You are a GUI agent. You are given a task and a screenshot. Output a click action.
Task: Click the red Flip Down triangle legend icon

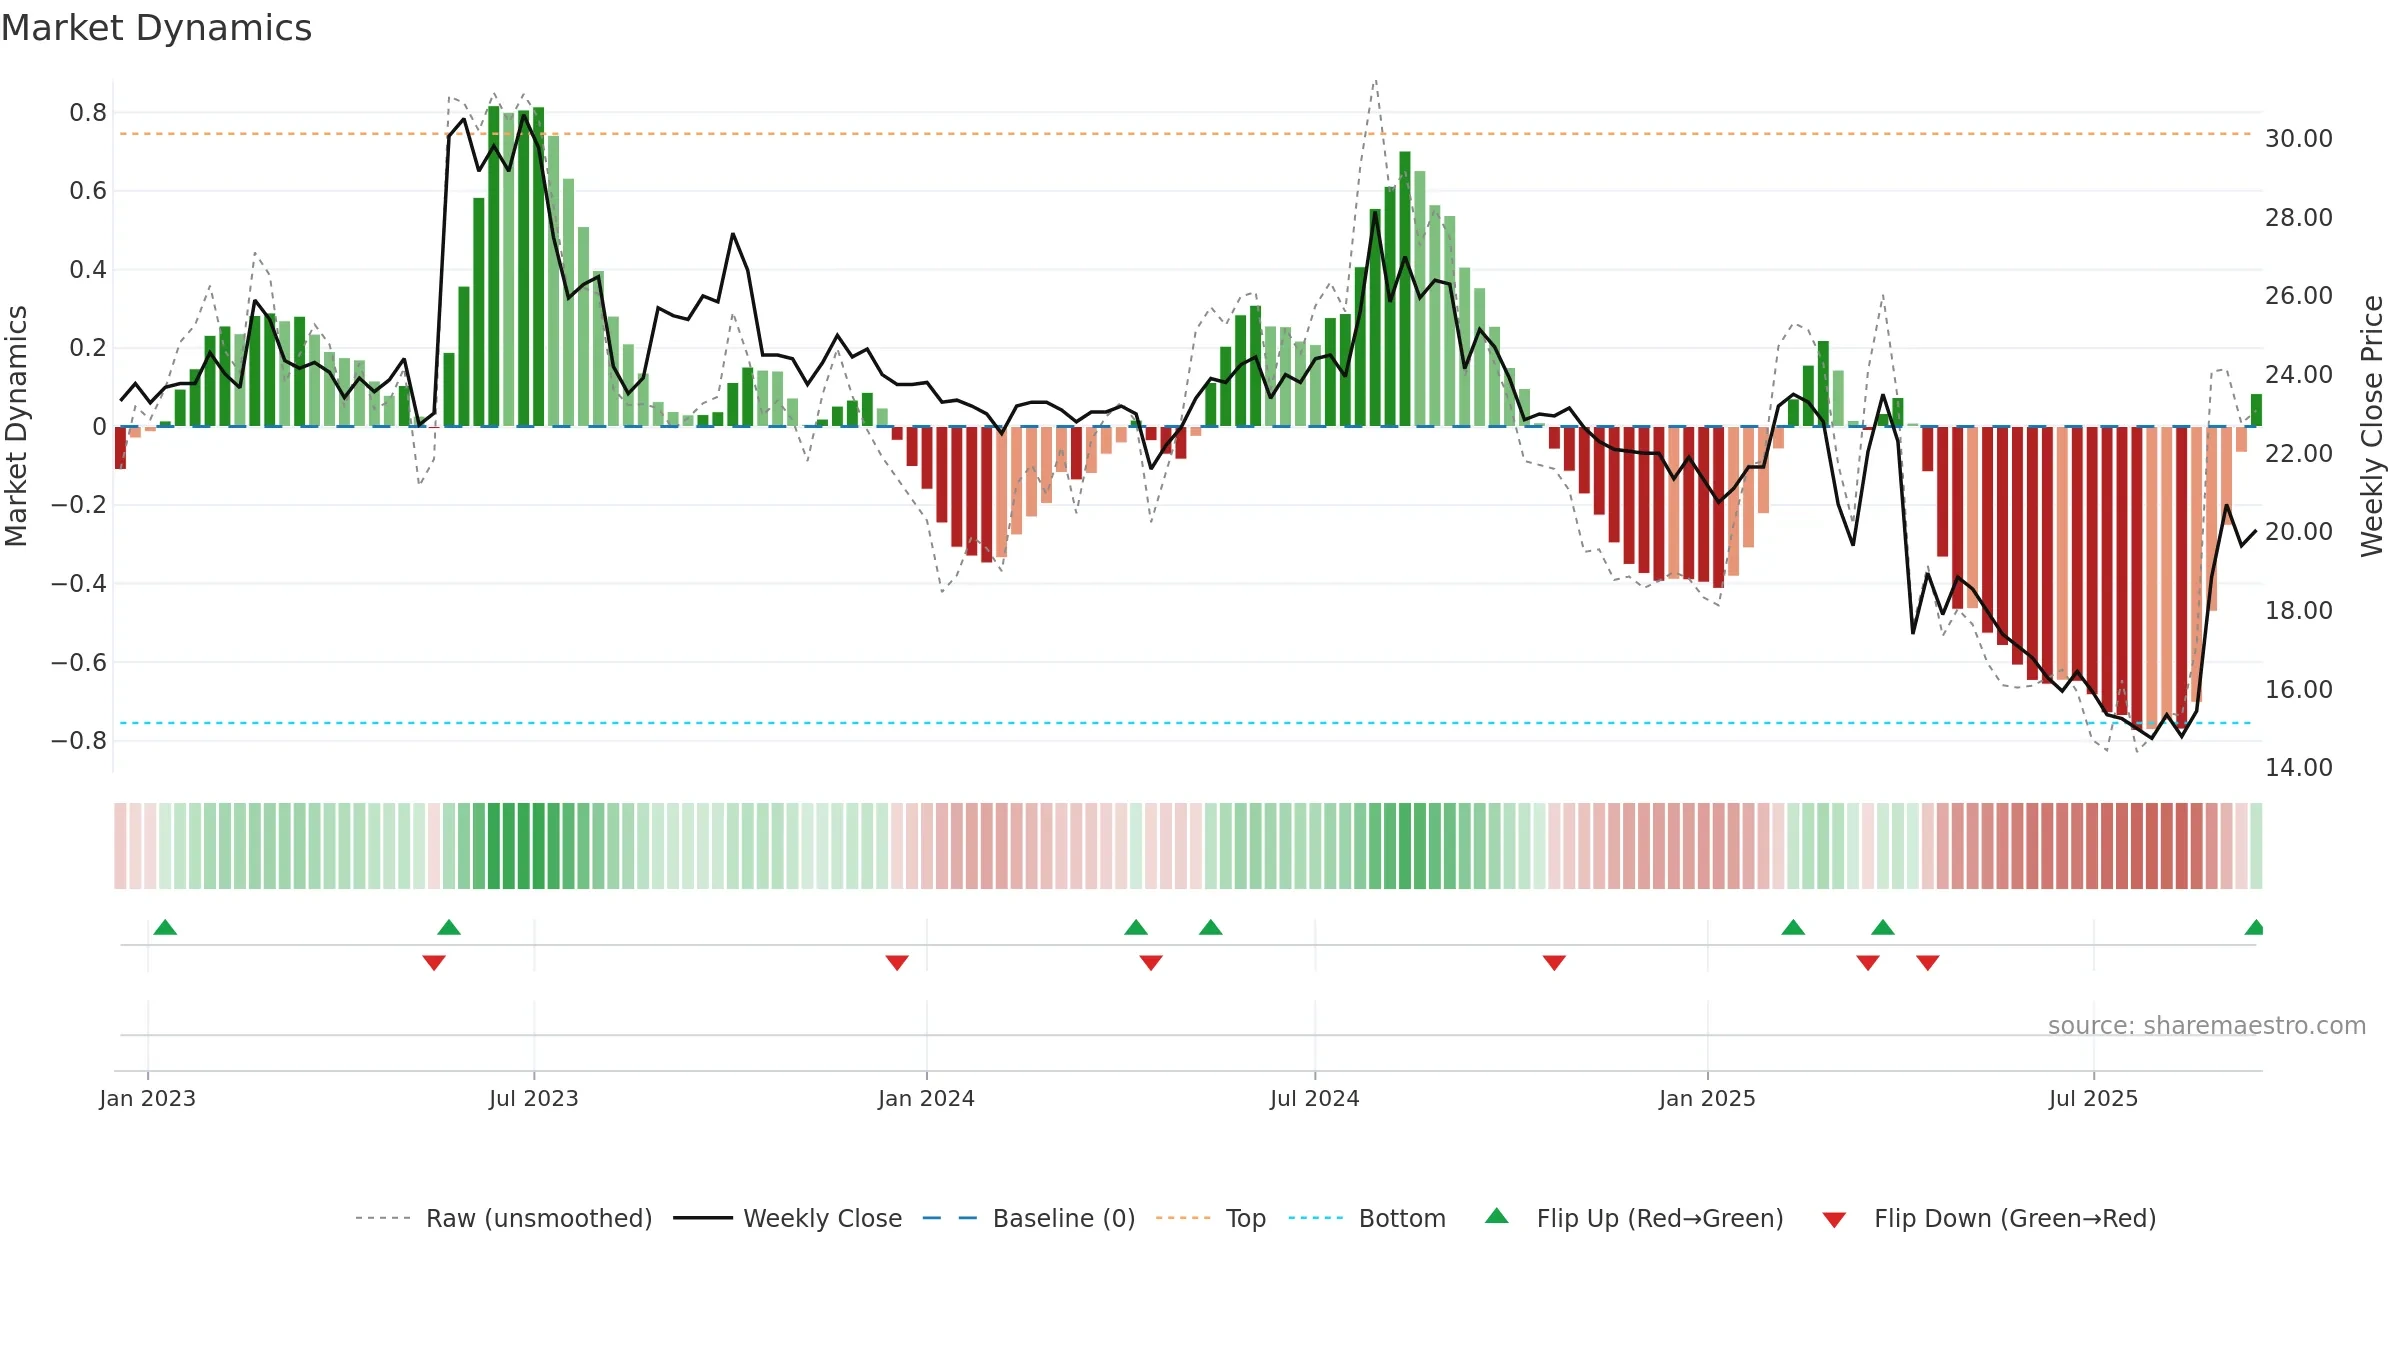pos(1834,1220)
